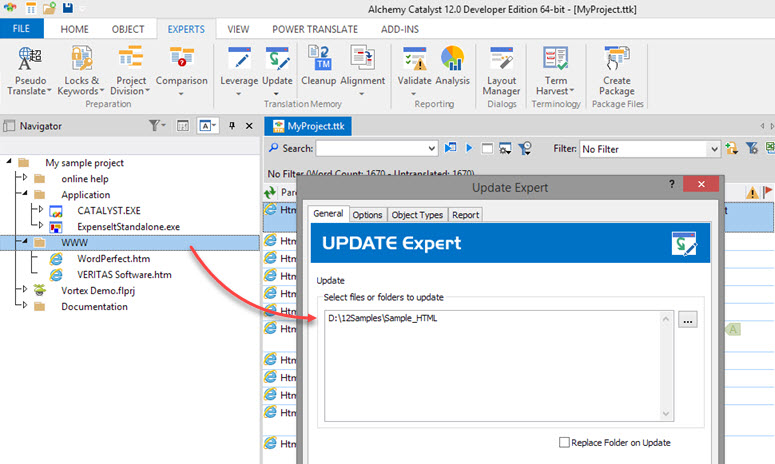The height and width of the screenshot is (464, 775).
Task: Click the file list scrollbar up arrow
Action: pos(666,319)
